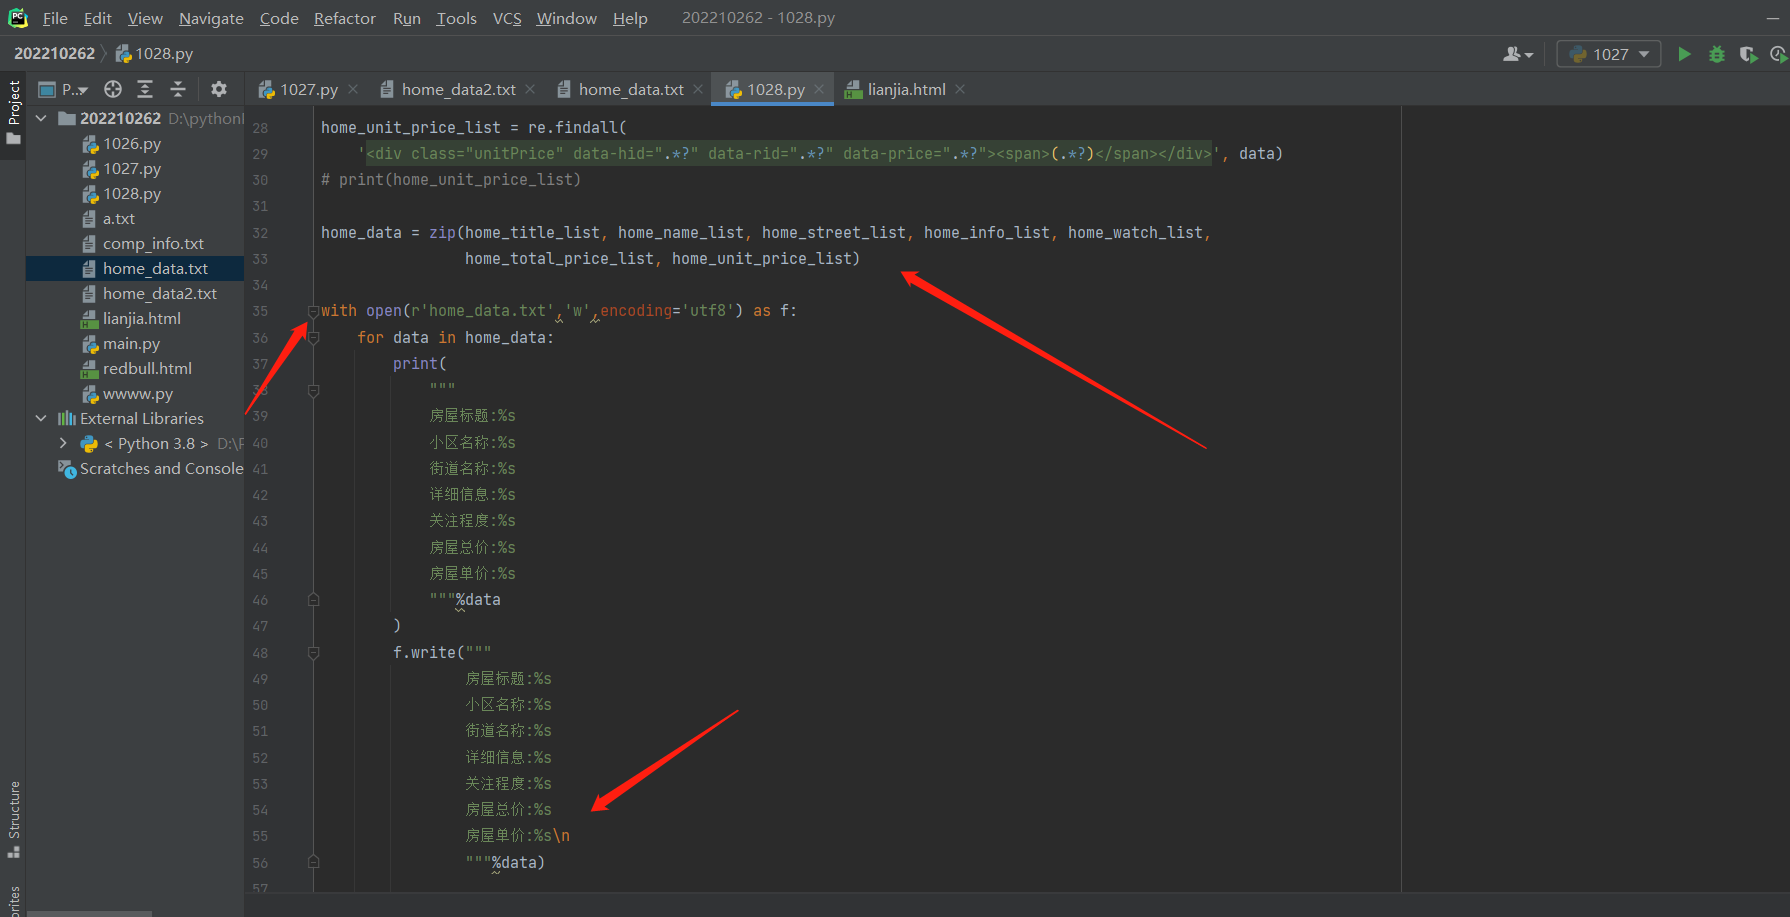Screen dimensions: 1790x917
Task: Open the Code menu
Action: coord(279,18)
